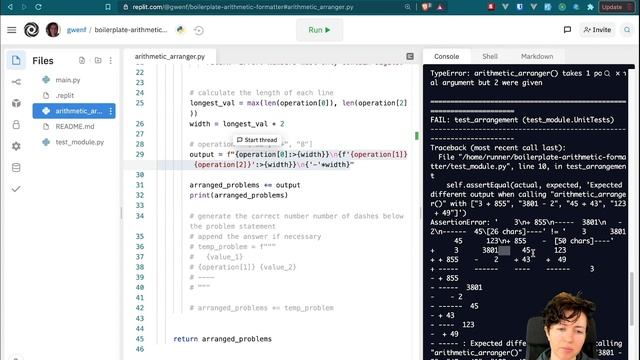
Task: Open the Packages cube sidebar icon
Action: (16, 103)
